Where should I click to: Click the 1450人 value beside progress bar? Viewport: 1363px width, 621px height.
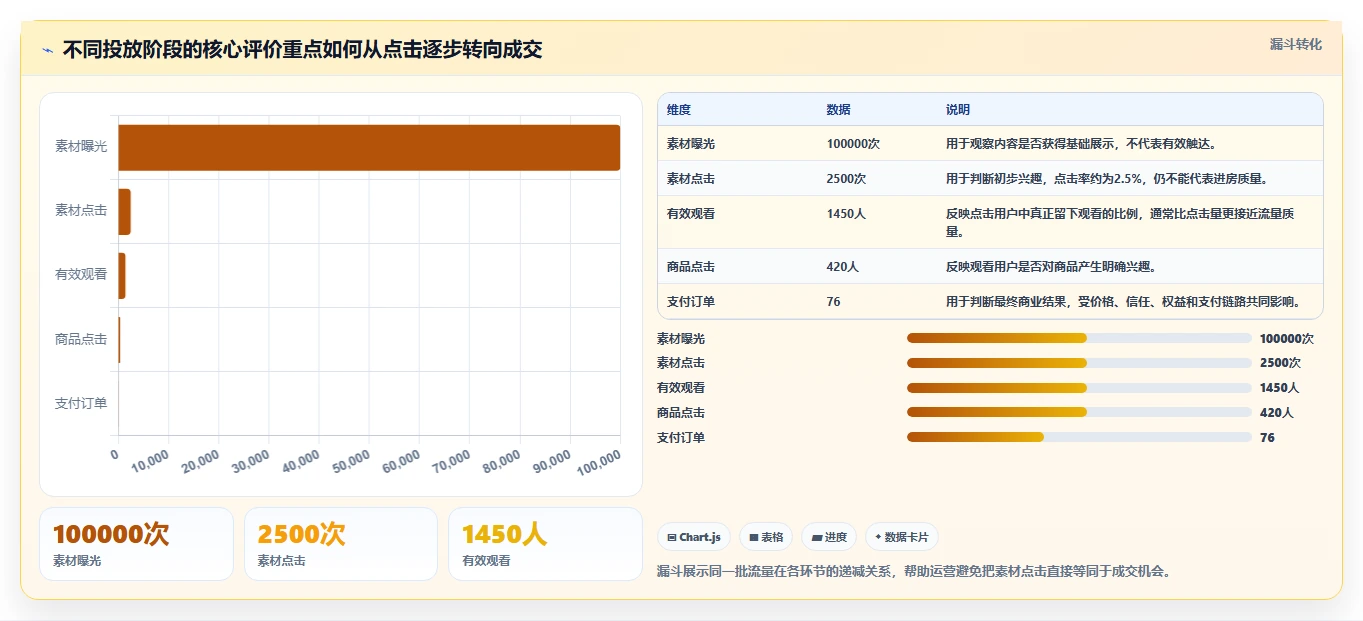tap(1280, 388)
